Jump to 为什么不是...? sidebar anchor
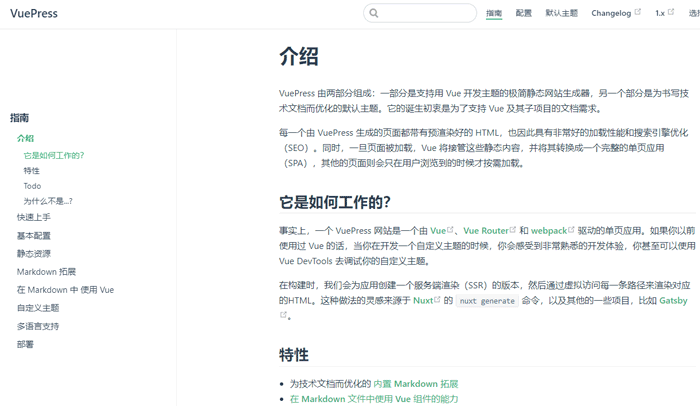 click(48, 201)
